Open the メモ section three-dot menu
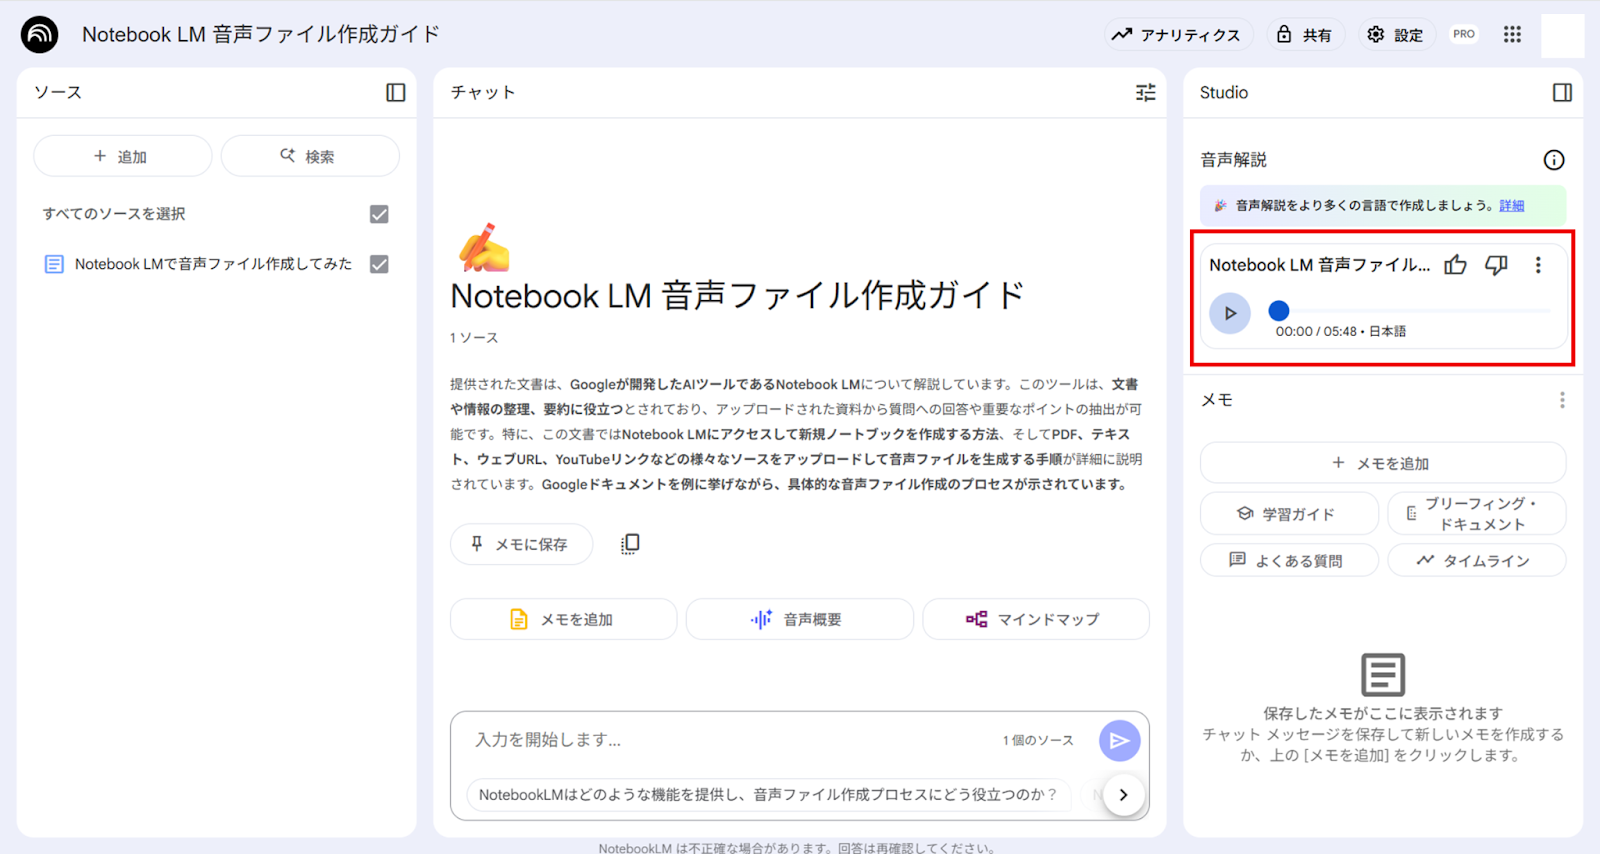 click(1562, 400)
